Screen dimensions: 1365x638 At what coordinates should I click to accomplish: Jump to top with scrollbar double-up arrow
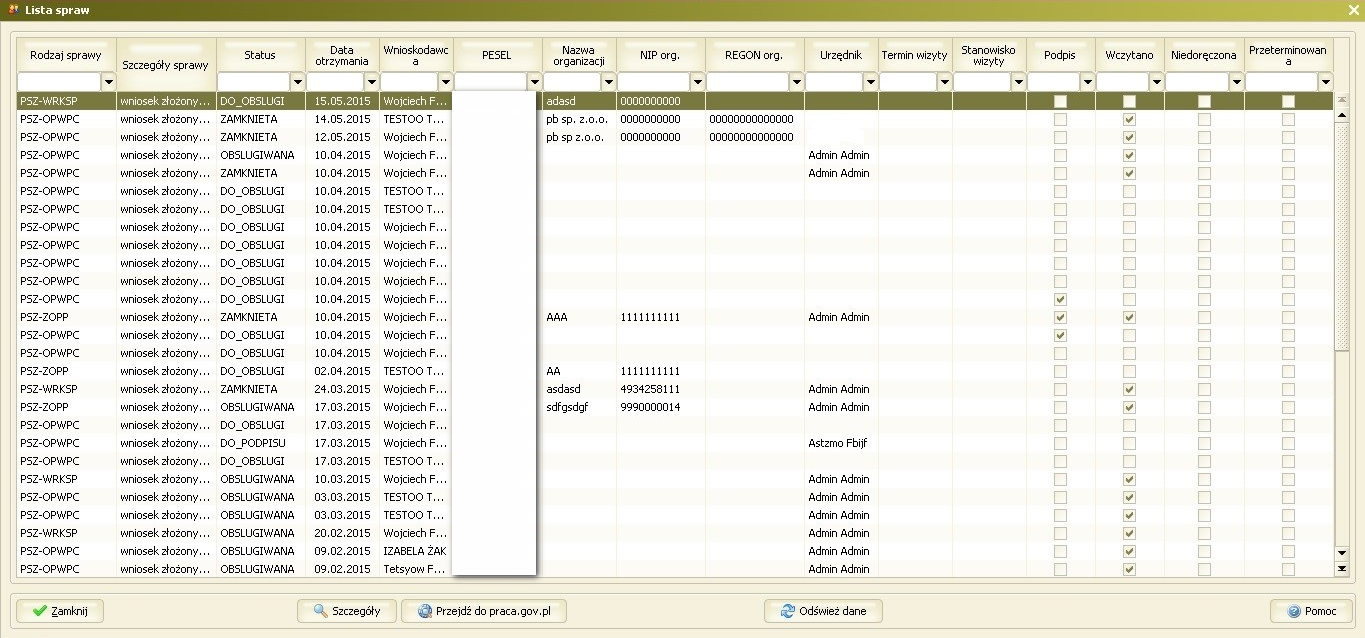pos(1342,100)
